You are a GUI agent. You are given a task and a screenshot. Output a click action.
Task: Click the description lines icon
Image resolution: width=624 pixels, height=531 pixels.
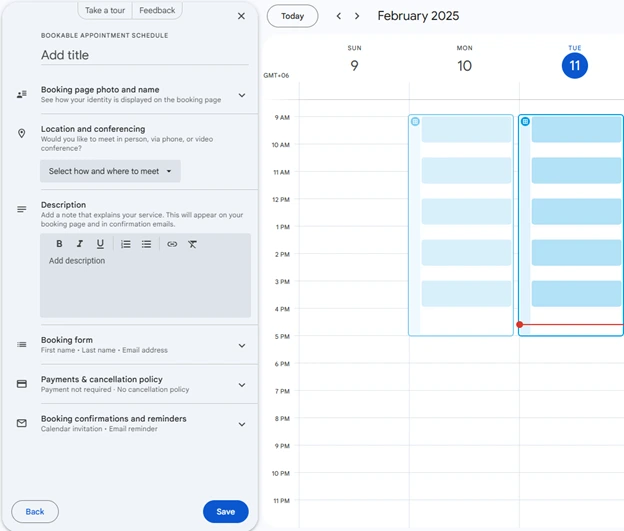pyautogui.click(x=22, y=209)
